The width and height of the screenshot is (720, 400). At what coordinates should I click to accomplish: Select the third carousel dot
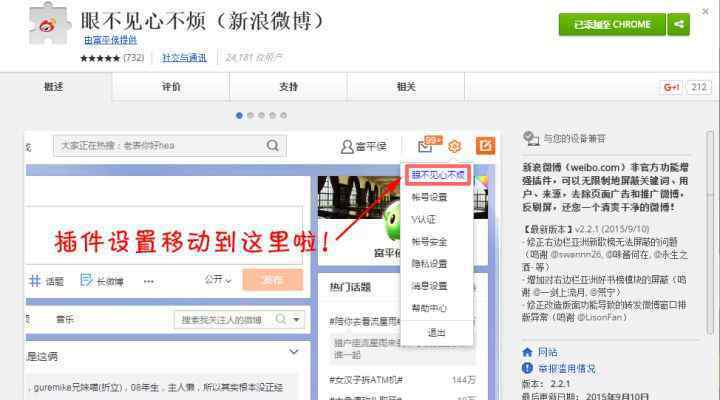pos(261,115)
